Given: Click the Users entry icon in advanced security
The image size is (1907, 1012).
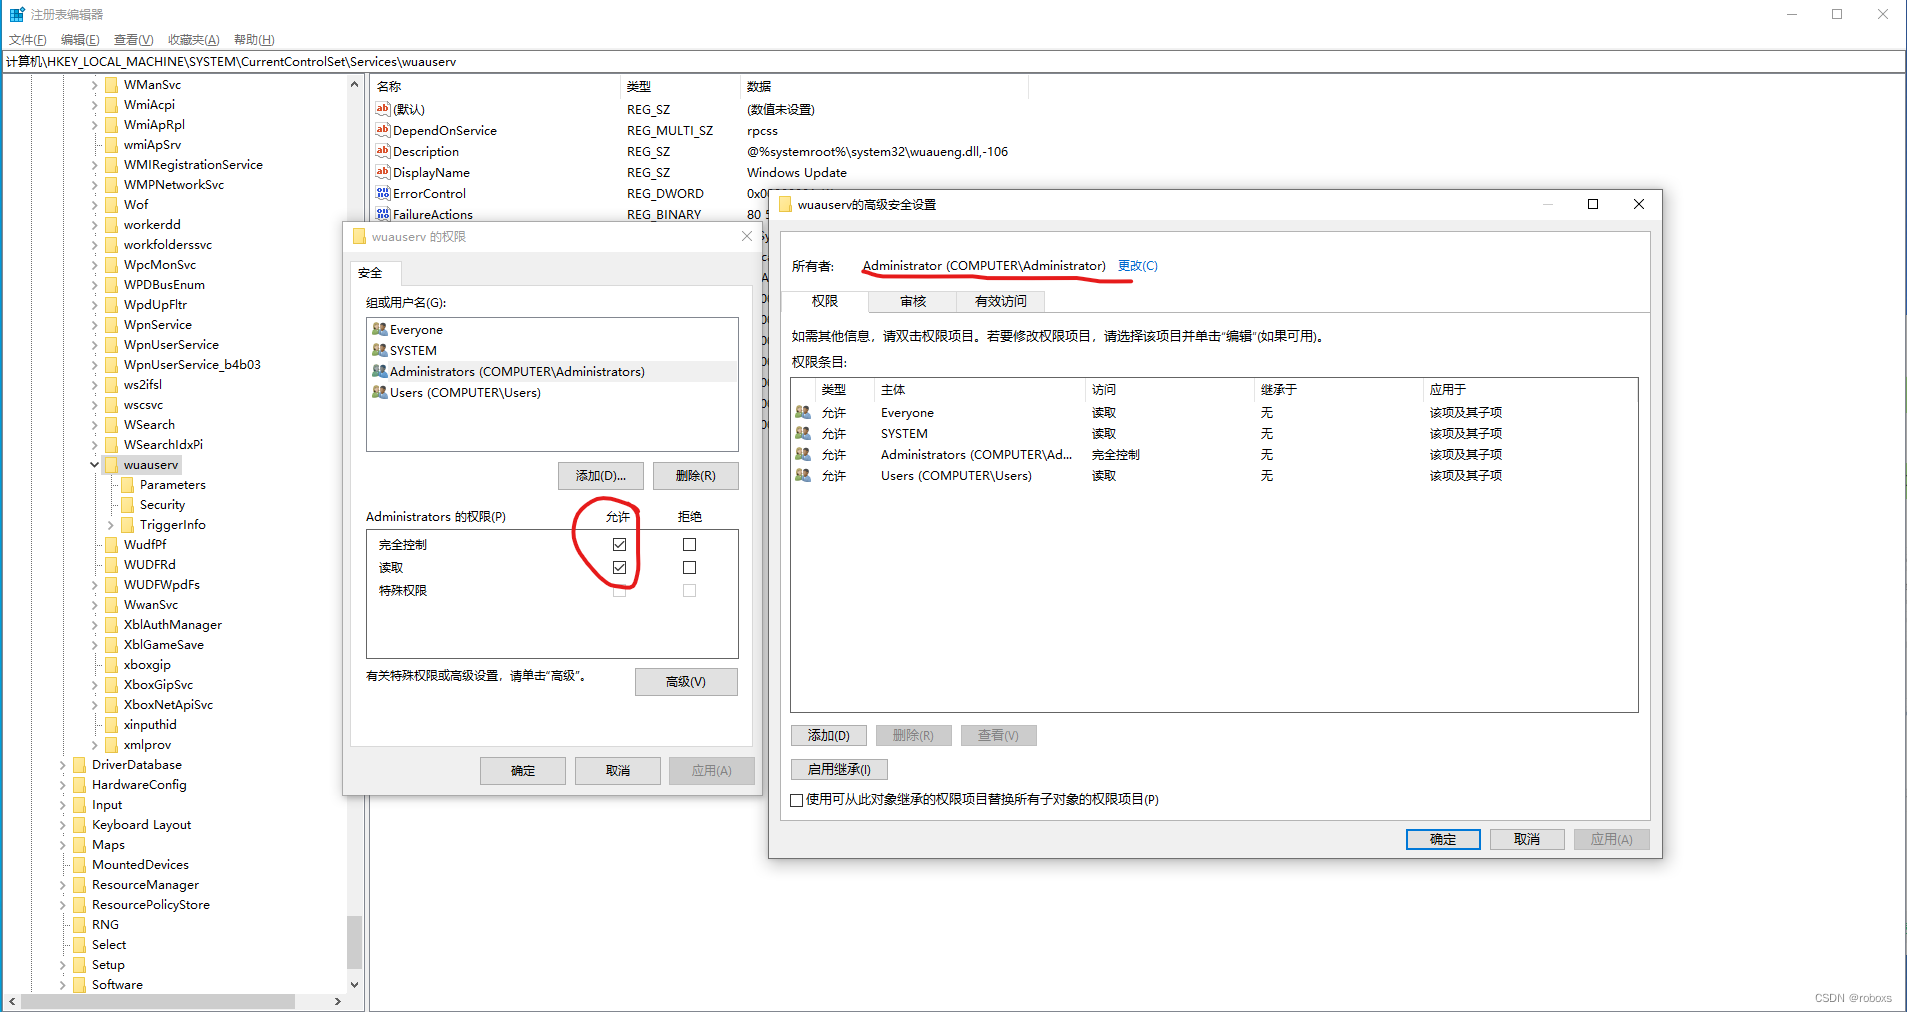Looking at the screenshot, I should click(803, 475).
